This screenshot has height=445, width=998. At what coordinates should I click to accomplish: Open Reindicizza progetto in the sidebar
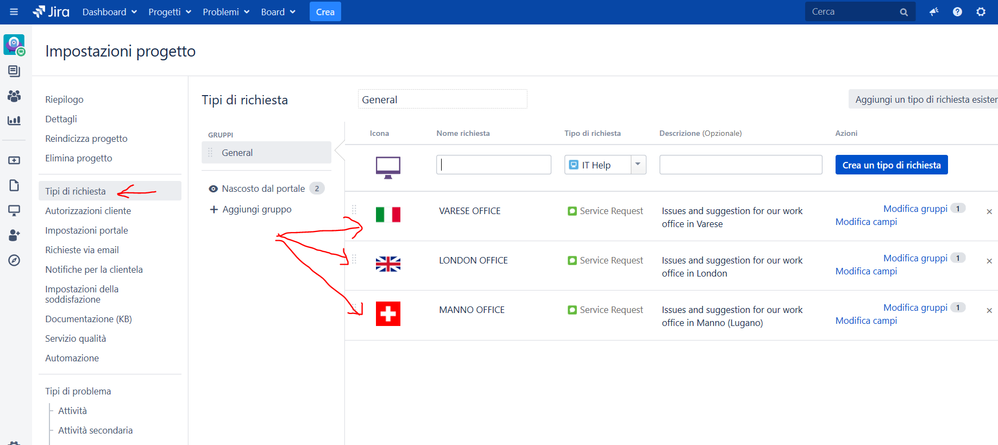(87, 139)
